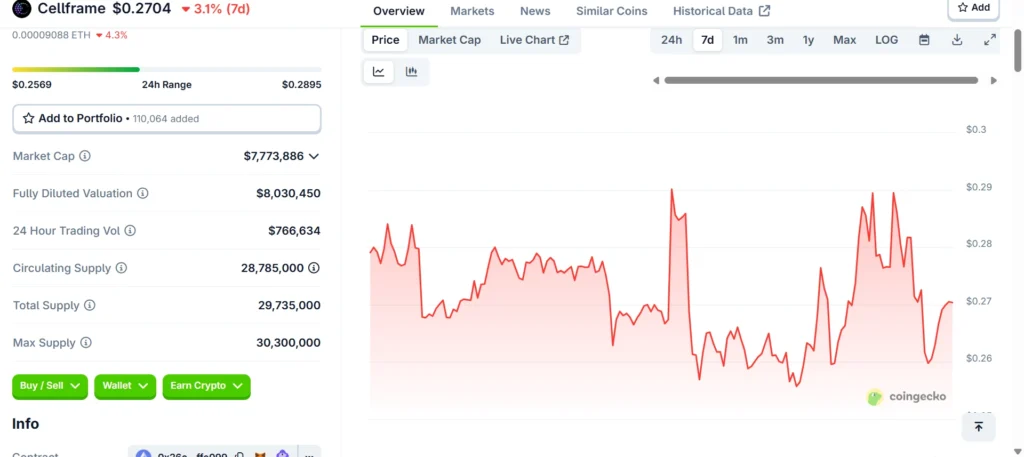Click the $0.29 y-axis label

tap(977, 187)
